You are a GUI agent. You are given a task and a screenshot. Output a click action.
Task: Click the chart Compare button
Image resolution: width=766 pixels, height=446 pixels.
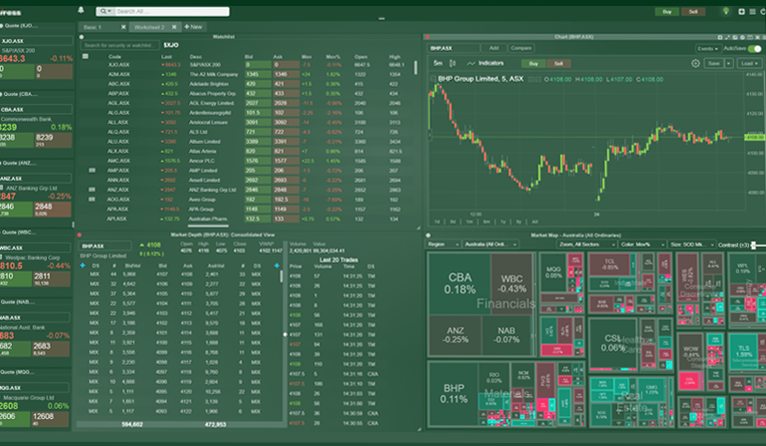521,48
